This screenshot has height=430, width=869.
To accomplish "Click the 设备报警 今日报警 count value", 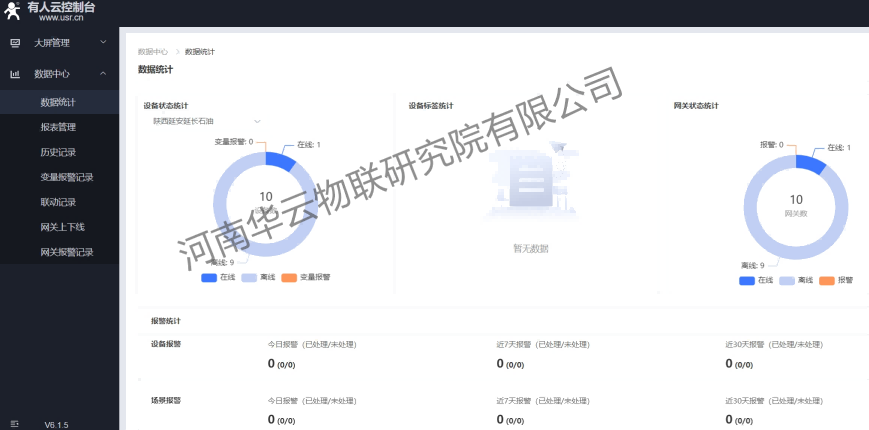I will pyautogui.click(x=282, y=364).
